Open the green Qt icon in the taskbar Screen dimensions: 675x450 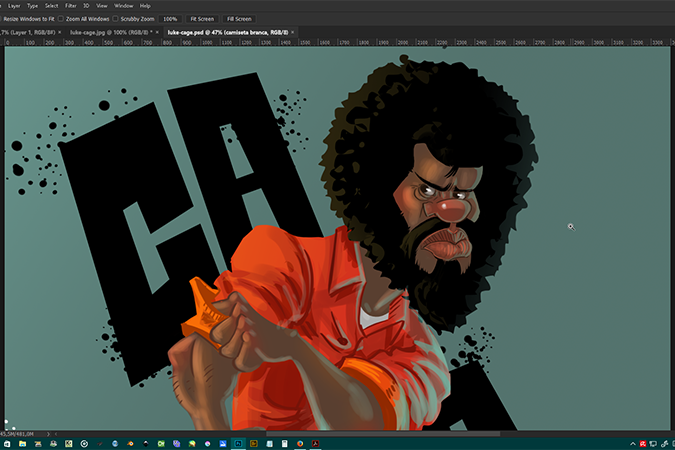[x=161, y=444]
